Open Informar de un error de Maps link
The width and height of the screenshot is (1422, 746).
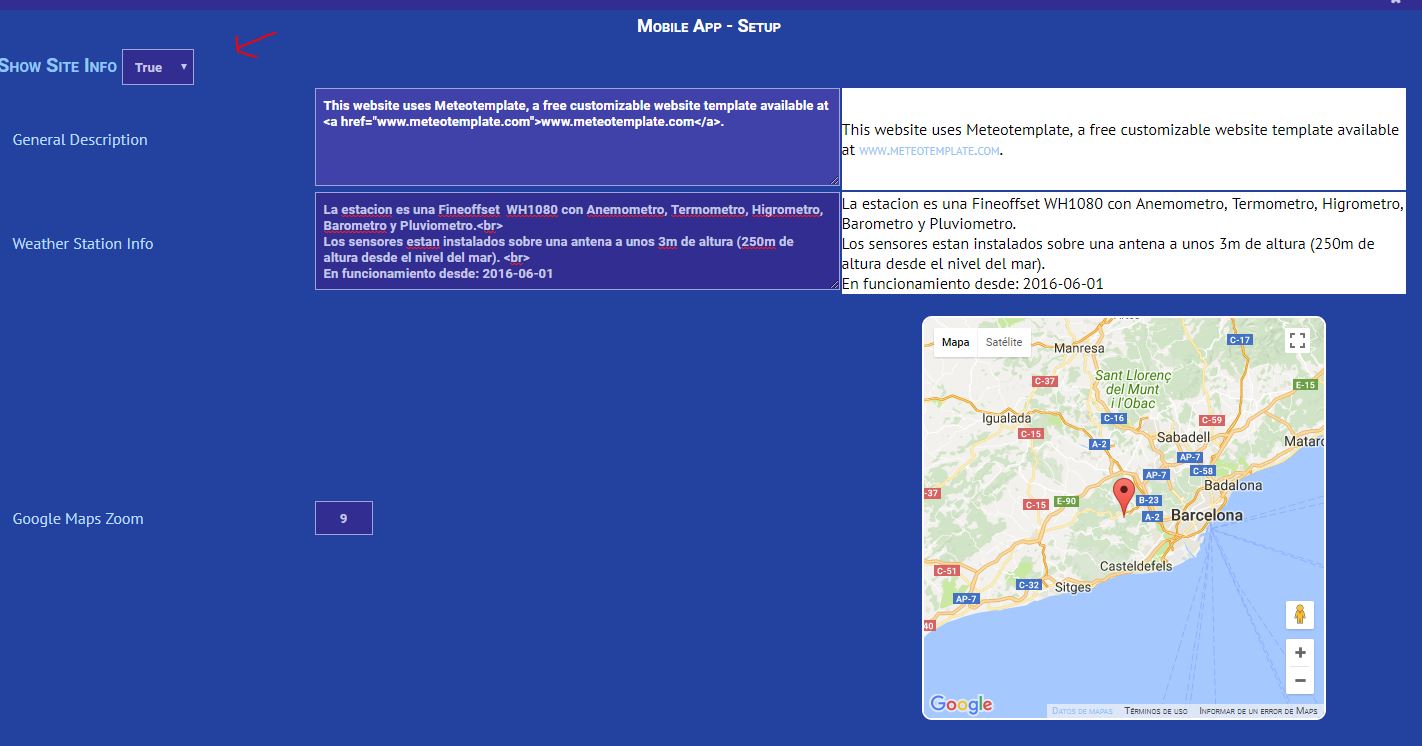click(1258, 711)
